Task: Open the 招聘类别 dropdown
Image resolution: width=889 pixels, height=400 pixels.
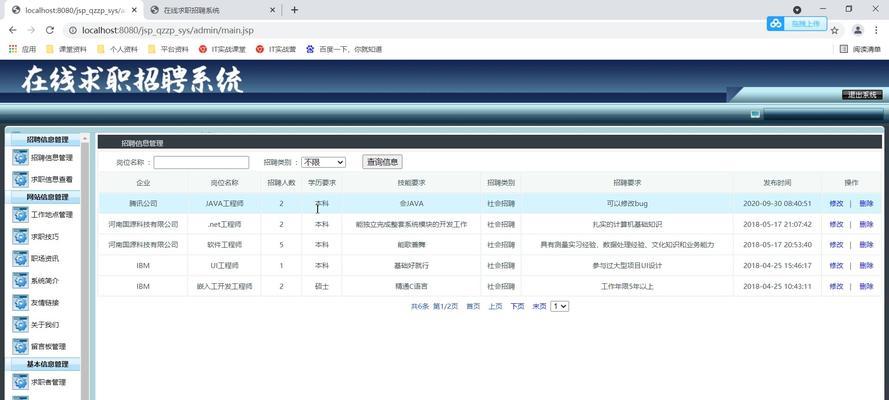Action: (x=323, y=162)
